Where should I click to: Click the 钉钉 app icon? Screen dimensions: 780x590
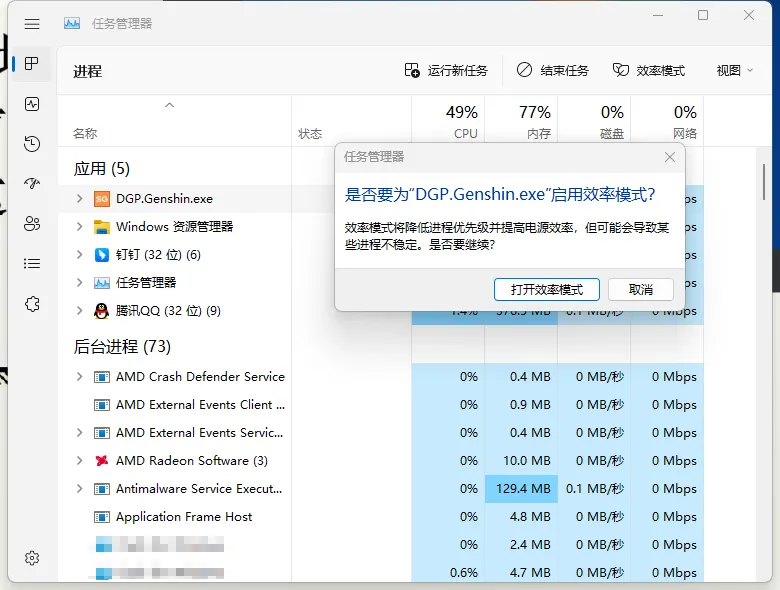(x=101, y=255)
